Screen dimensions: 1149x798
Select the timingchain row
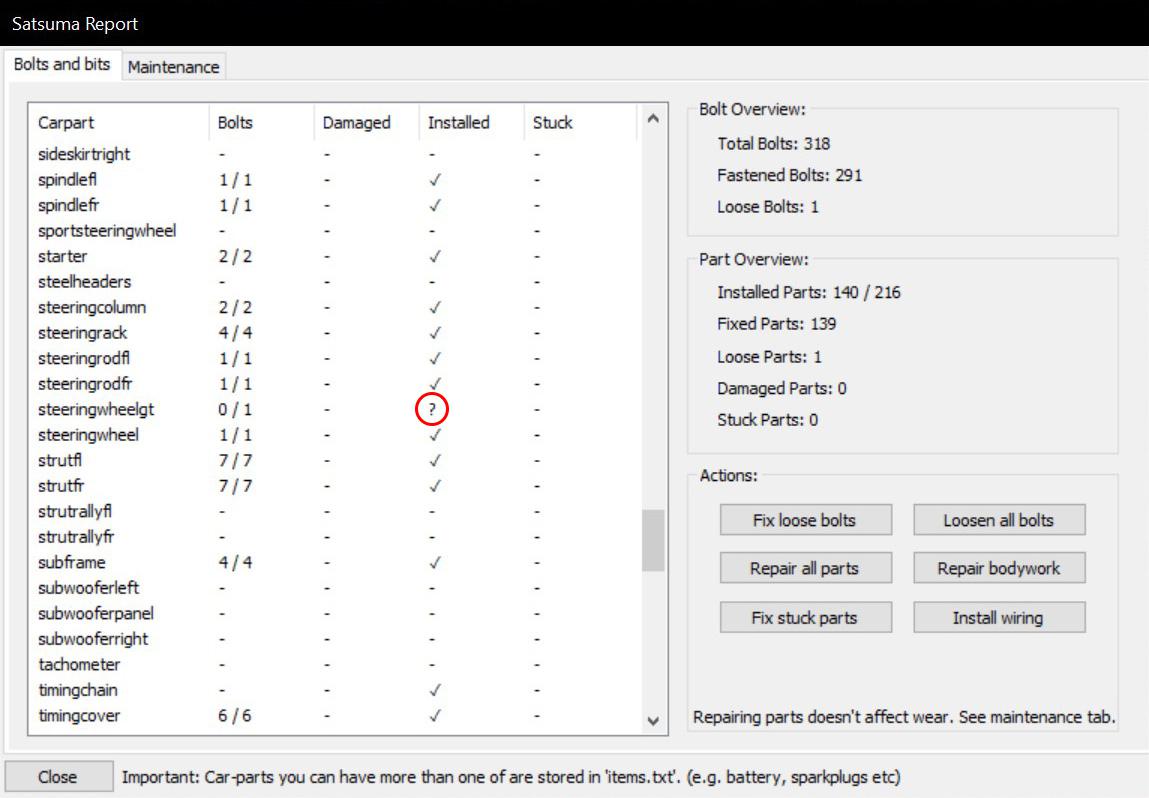click(x=334, y=690)
